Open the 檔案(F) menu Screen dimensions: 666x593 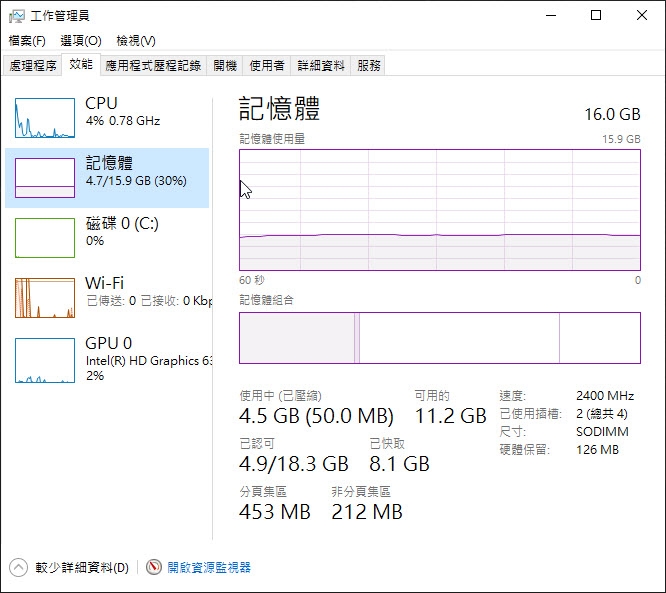tap(27, 41)
